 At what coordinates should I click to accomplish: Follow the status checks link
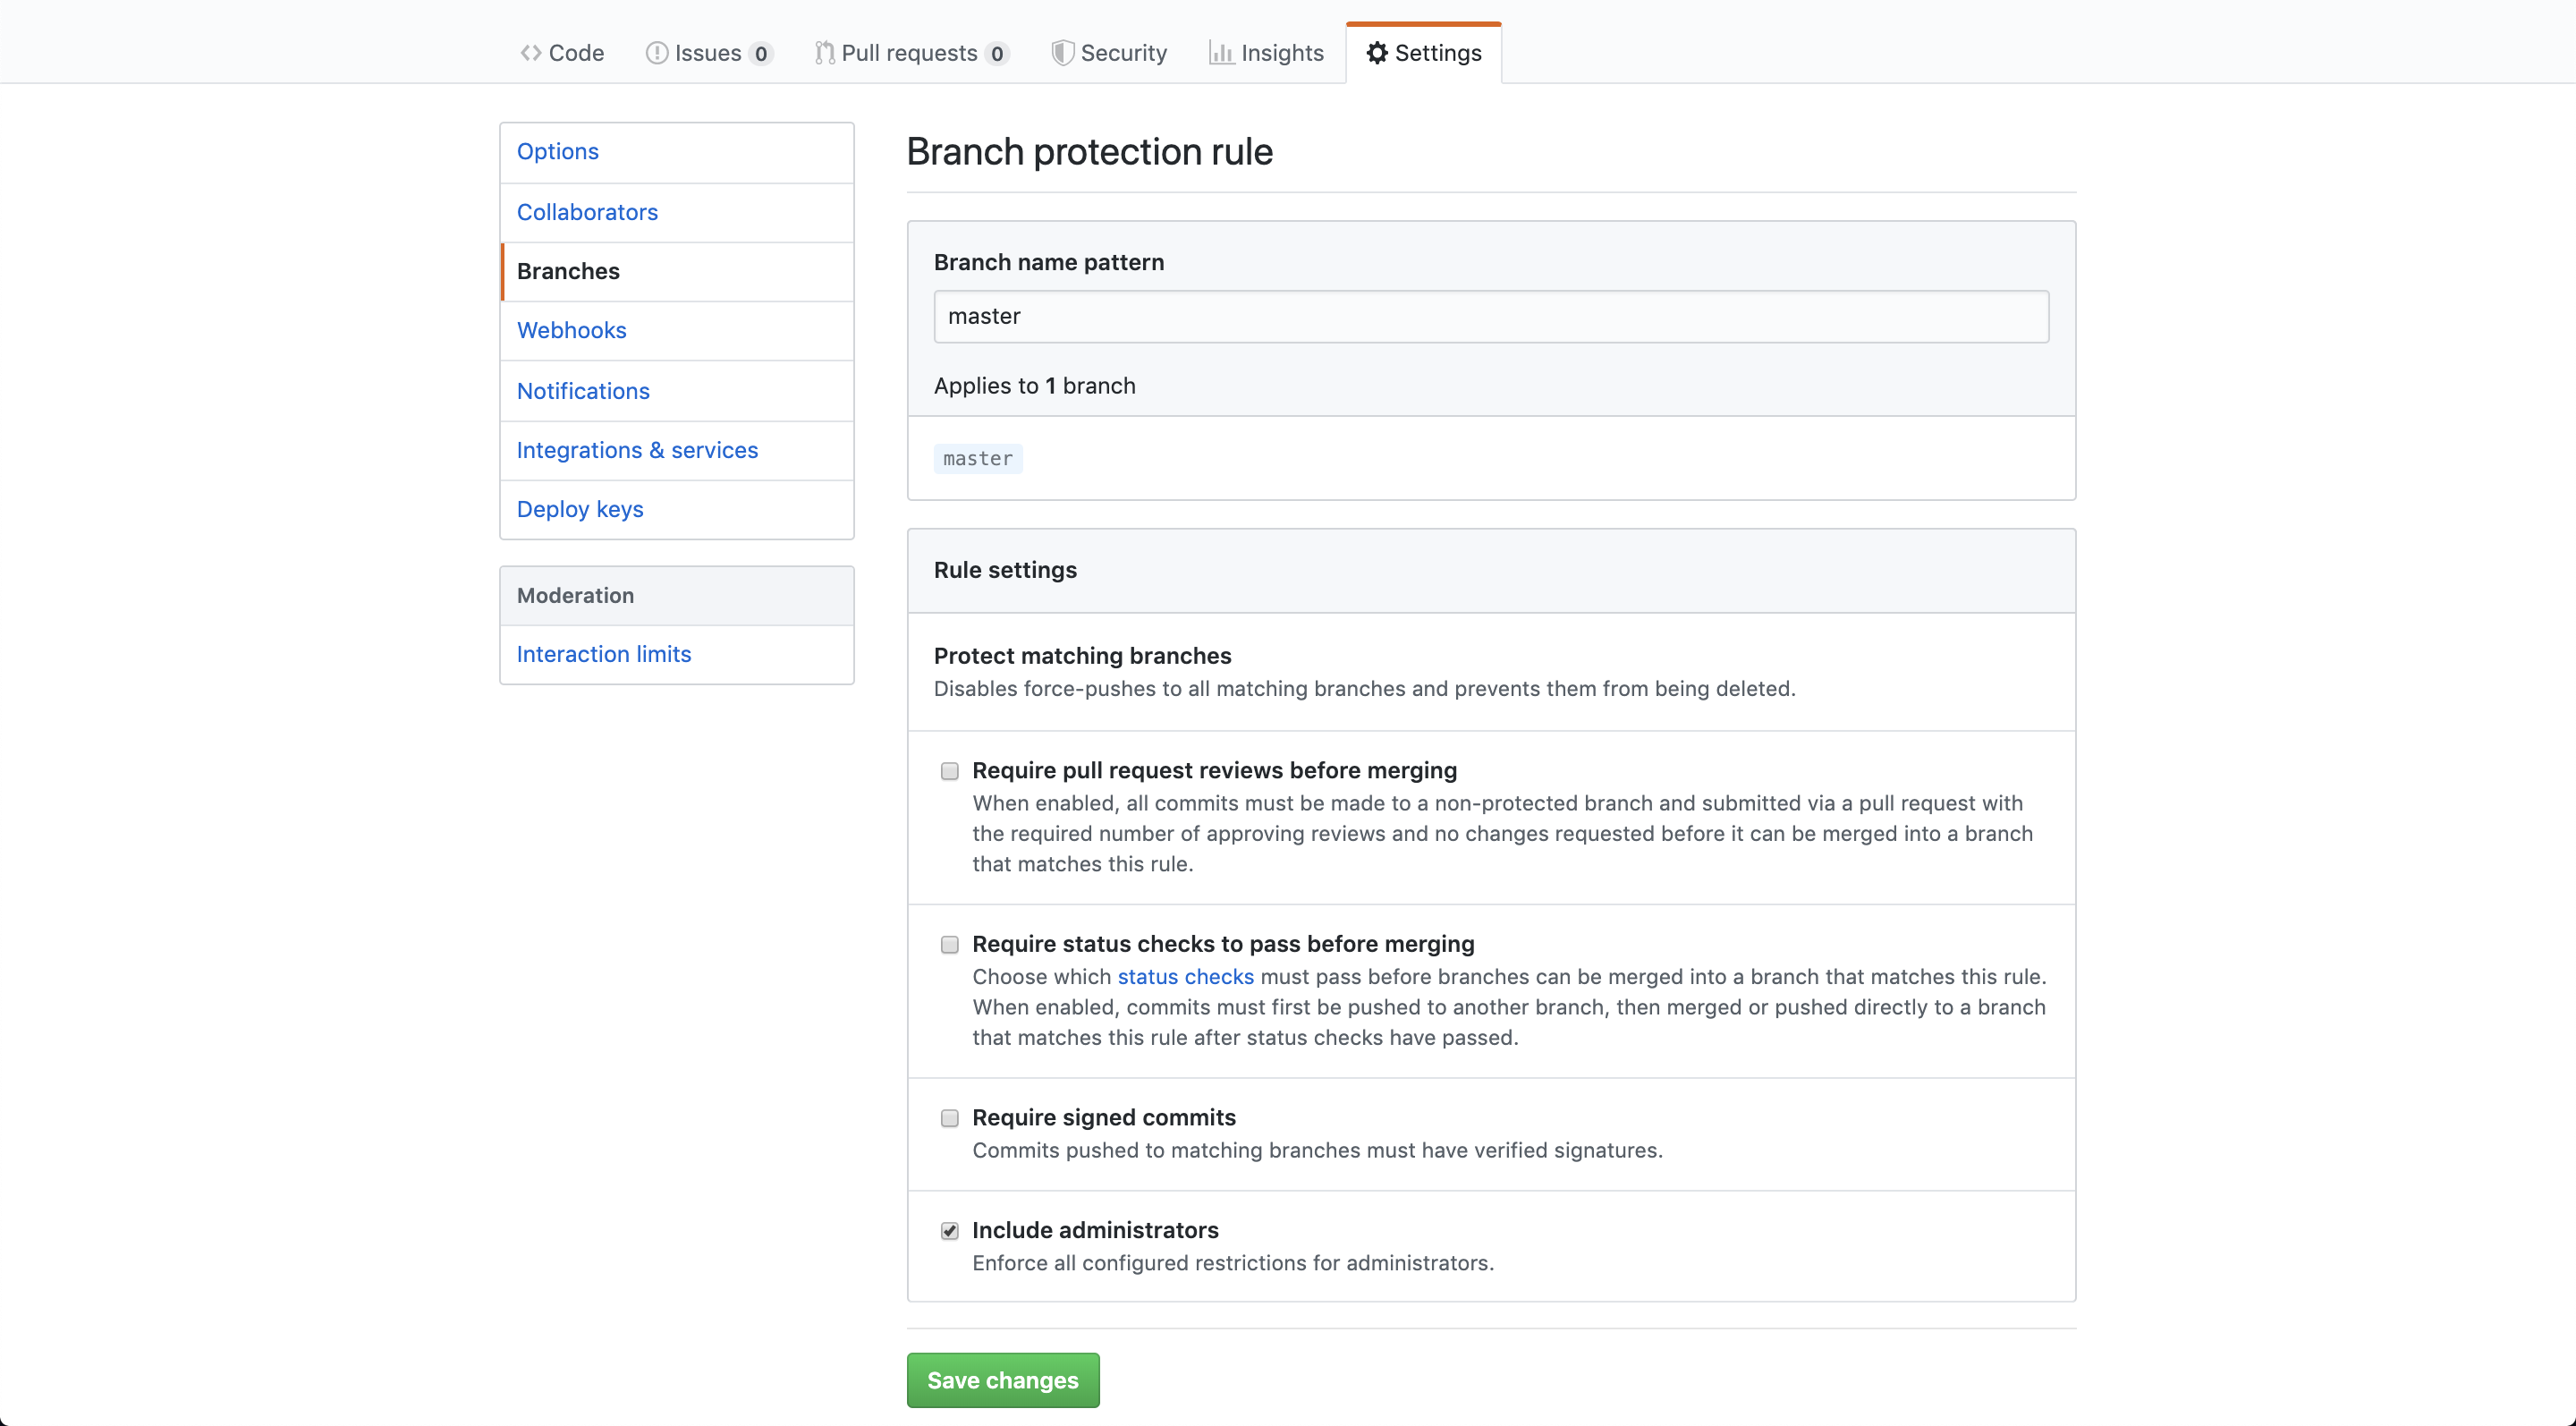(x=1185, y=977)
